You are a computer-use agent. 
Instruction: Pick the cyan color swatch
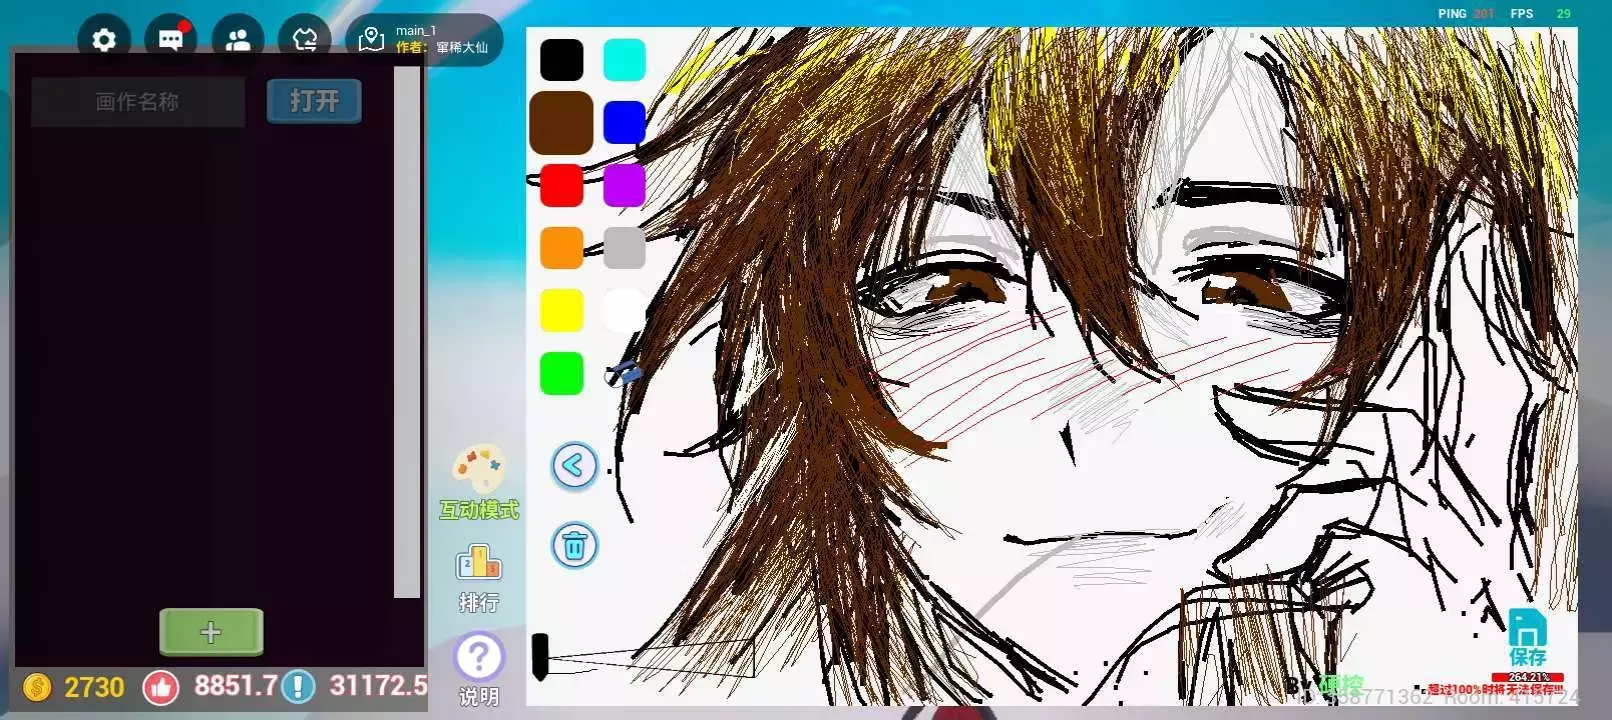624,60
